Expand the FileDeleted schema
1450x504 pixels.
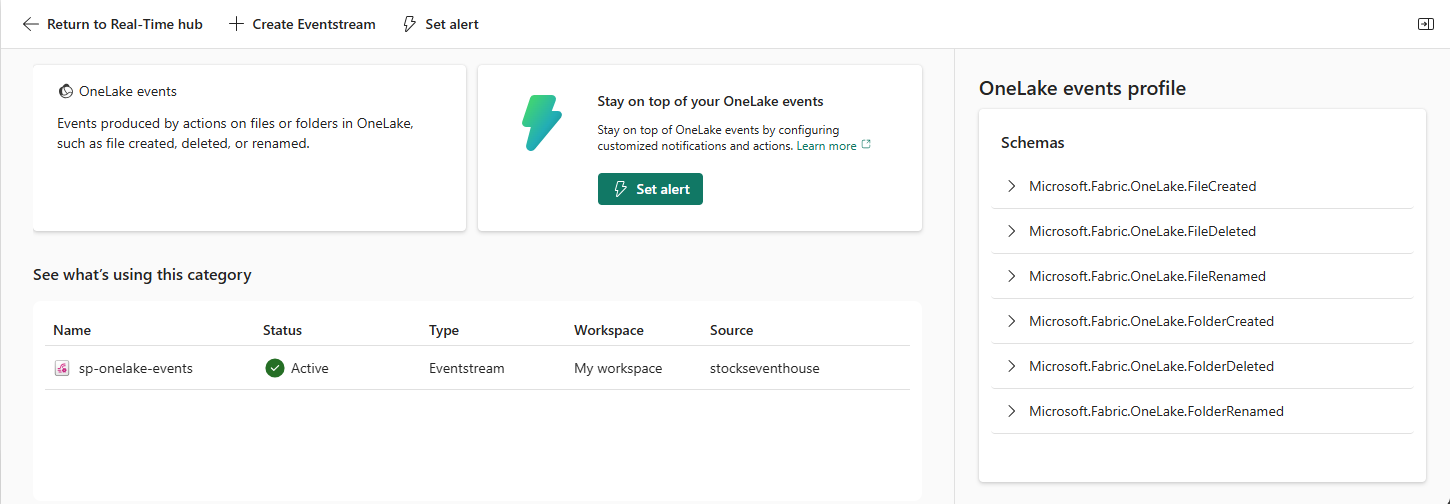coord(1011,231)
